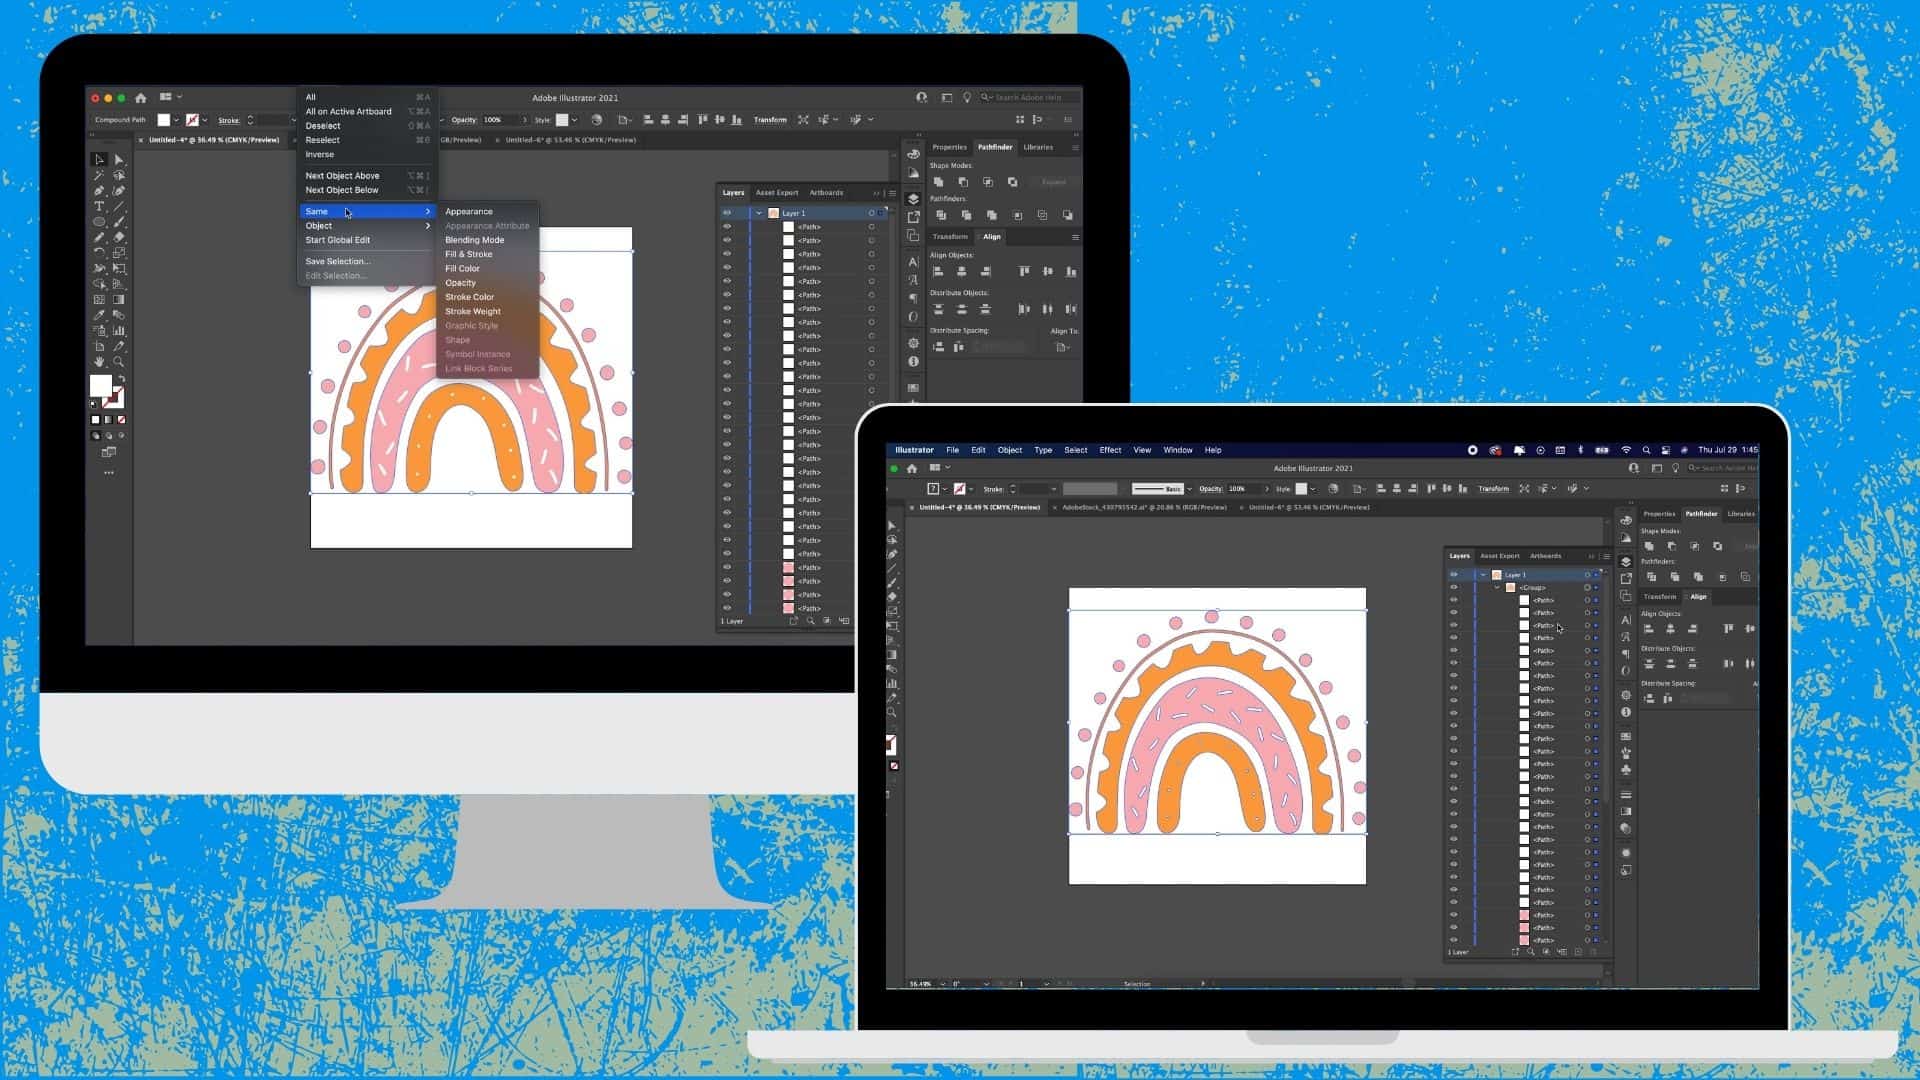Select the Zoom tool on the desktop monitor's toolbar
The width and height of the screenshot is (1920, 1080).
tap(119, 362)
